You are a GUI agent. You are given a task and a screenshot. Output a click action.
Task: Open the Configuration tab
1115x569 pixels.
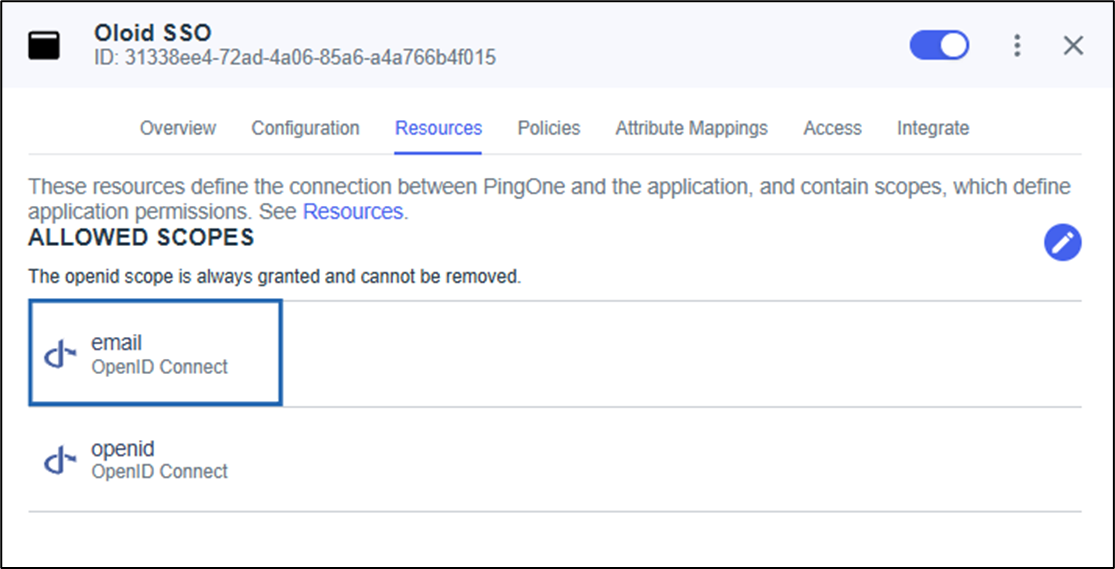click(305, 129)
